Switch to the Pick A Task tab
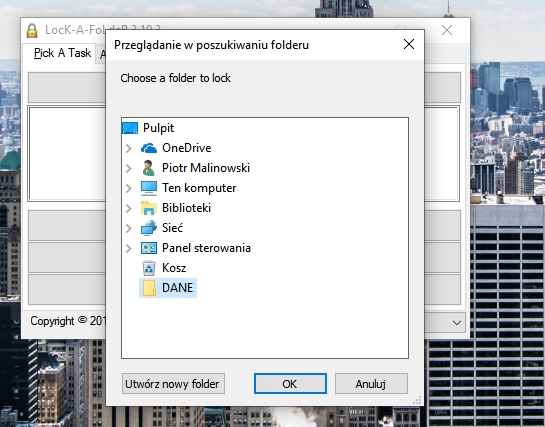Viewport: 545px width, 427px height. coord(62,53)
